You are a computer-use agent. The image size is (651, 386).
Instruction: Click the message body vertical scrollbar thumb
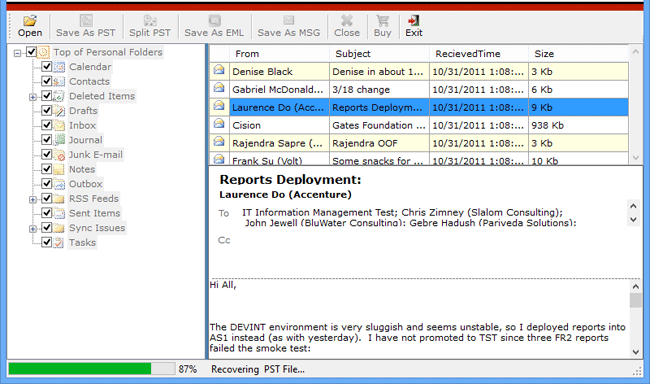pyautogui.click(x=635, y=300)
